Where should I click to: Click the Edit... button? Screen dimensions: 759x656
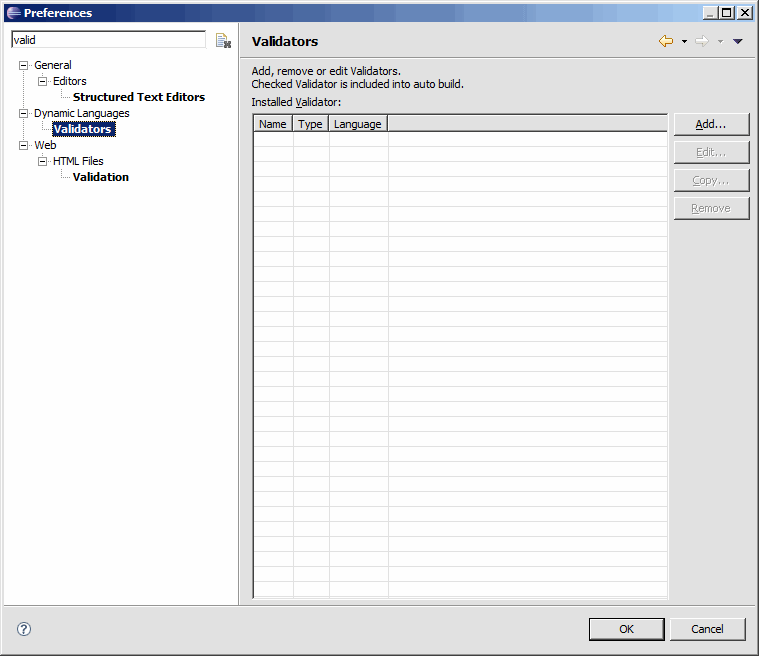pyautogui.click(x=711, y=153)
